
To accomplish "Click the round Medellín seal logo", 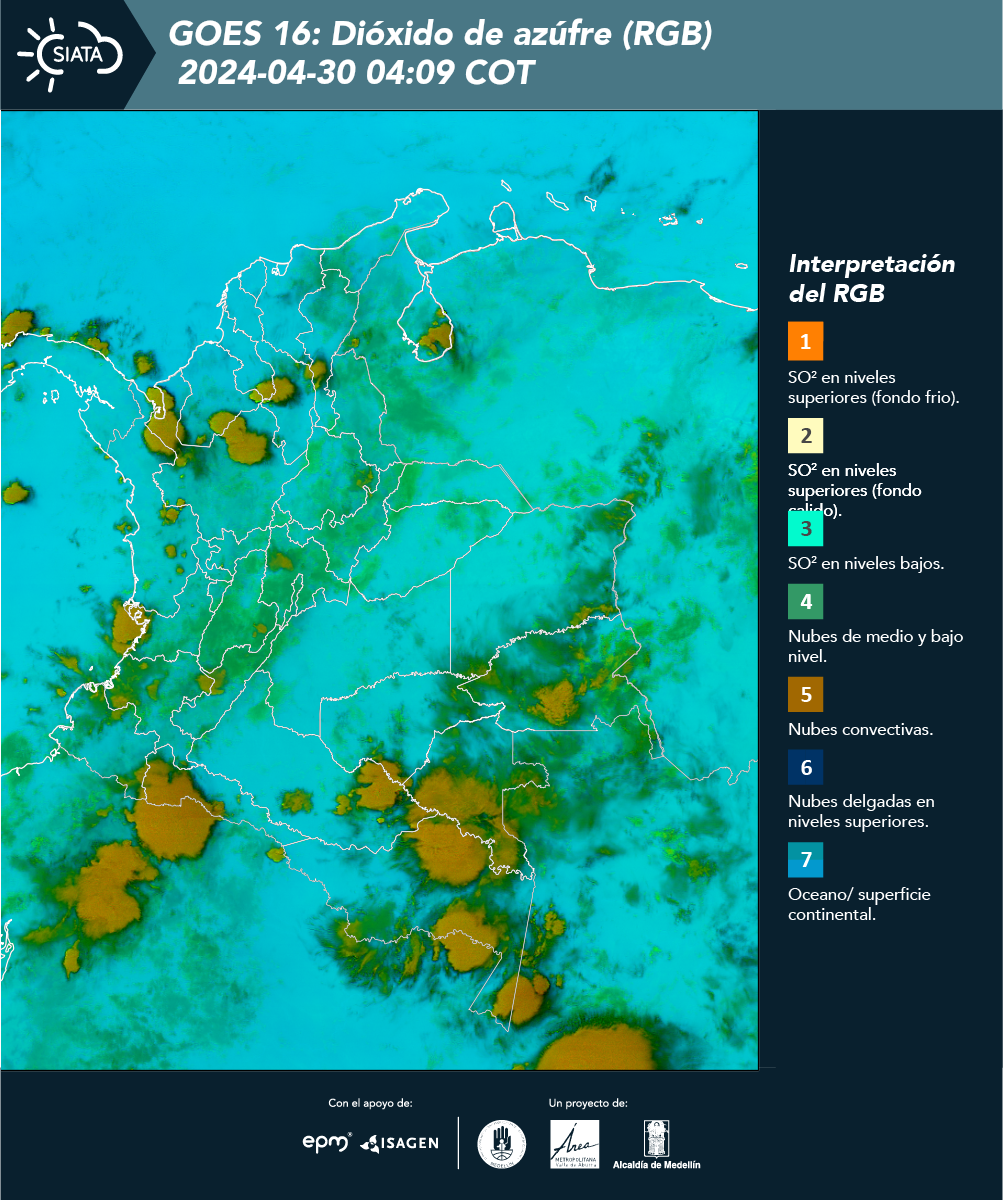I will pyautogui.click(x=502, y=1144).
